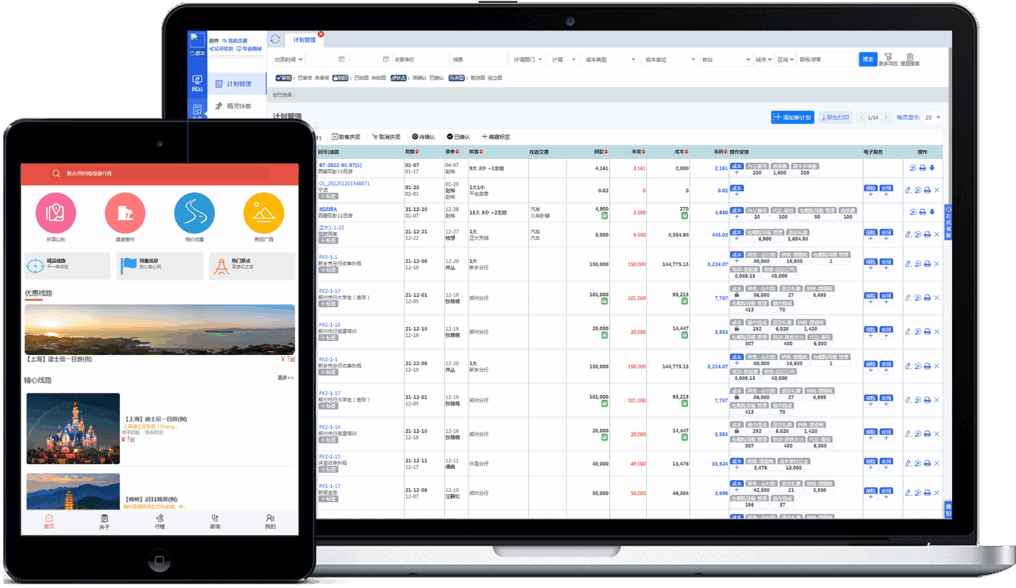Image resolution: width=1016 pixels, height=588 pixels.
Task: Click the blue 搜索 button
Action: (x=868, y=60)
